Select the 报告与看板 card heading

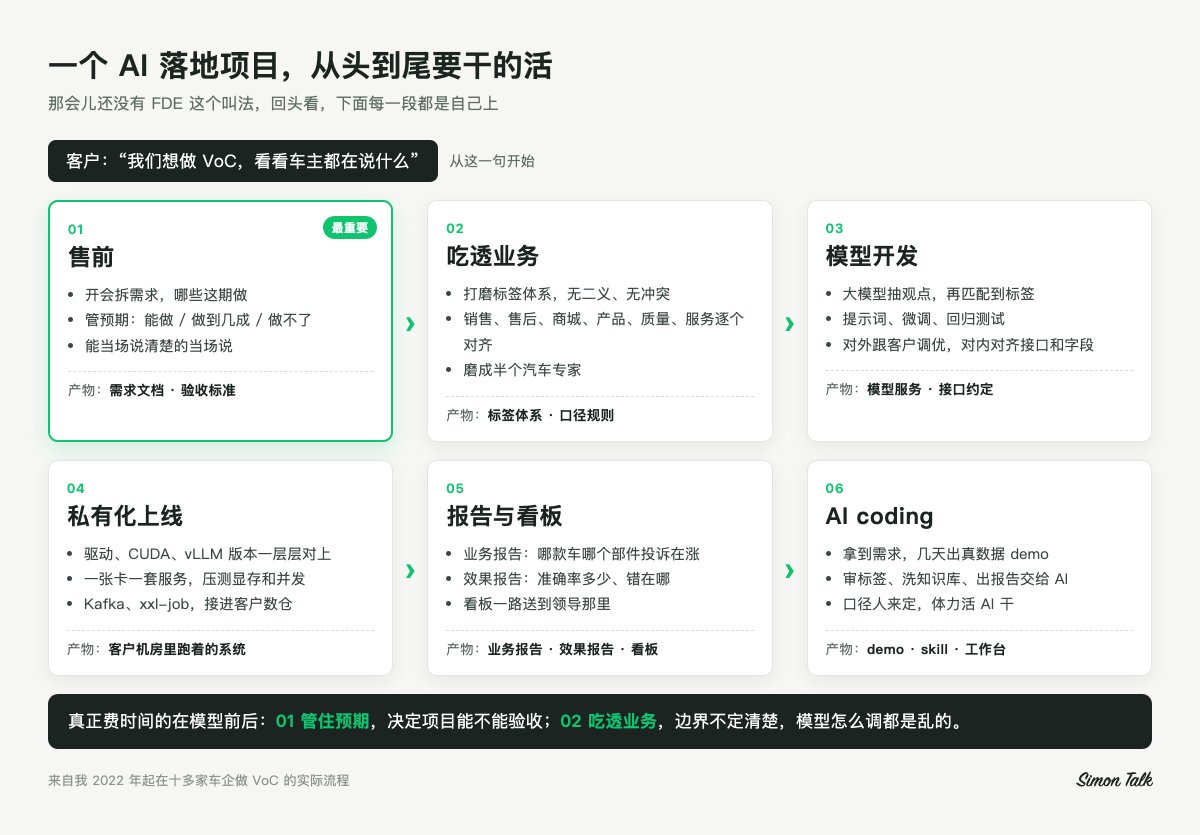pyautogui.click(x=505, y=517)
